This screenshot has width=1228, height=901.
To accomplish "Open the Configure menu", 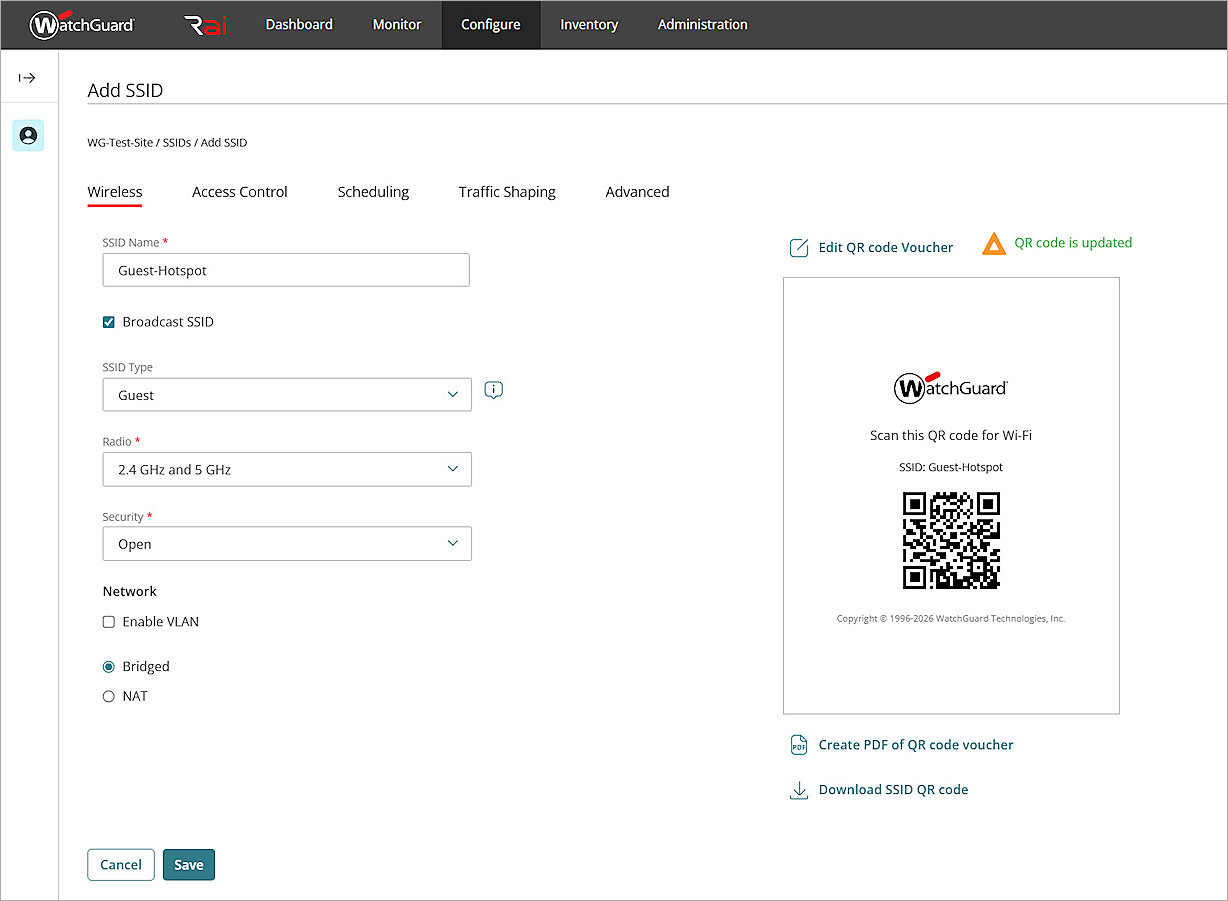I will (491, 25).
